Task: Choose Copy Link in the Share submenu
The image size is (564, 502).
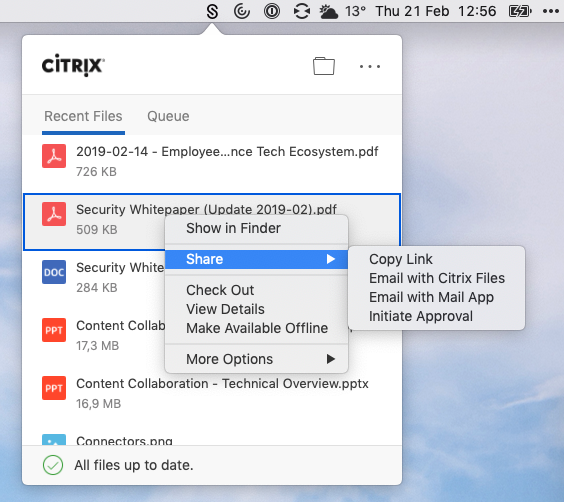Action: 436,259
